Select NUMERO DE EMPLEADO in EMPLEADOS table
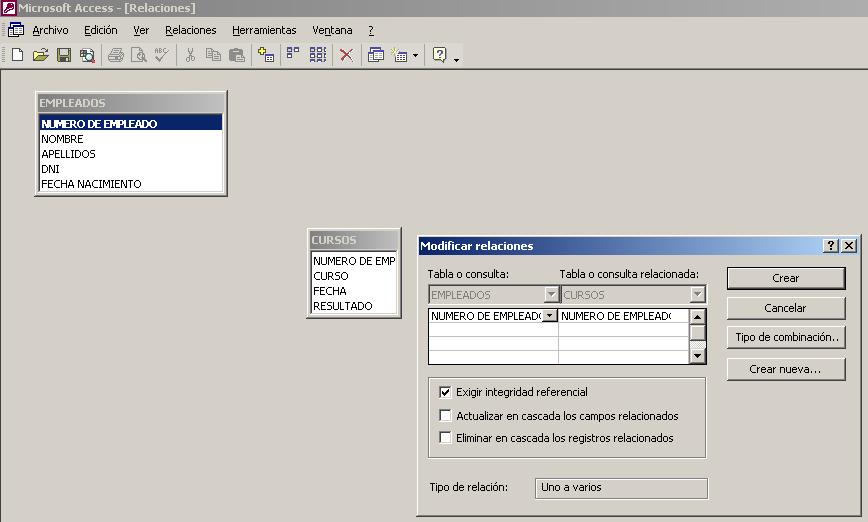This screenshot has width=868, height=522. coord(131,123)
